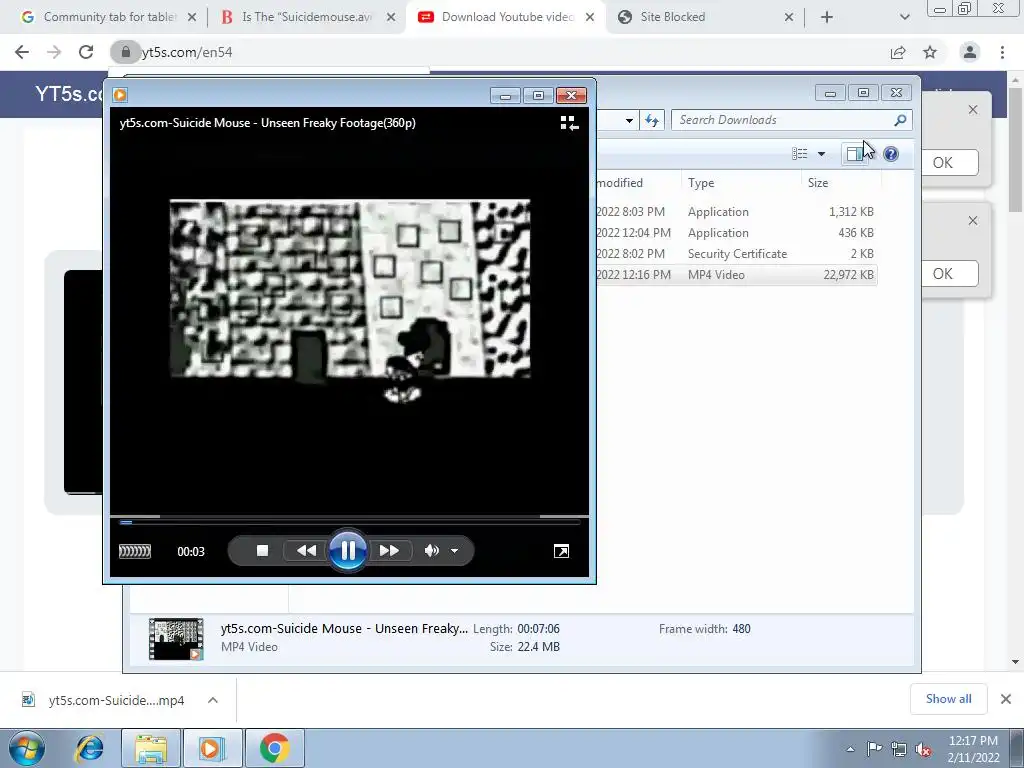Select the Security Certificate file row
This screenshot has width=1024, height=768.
coord(736,254)
